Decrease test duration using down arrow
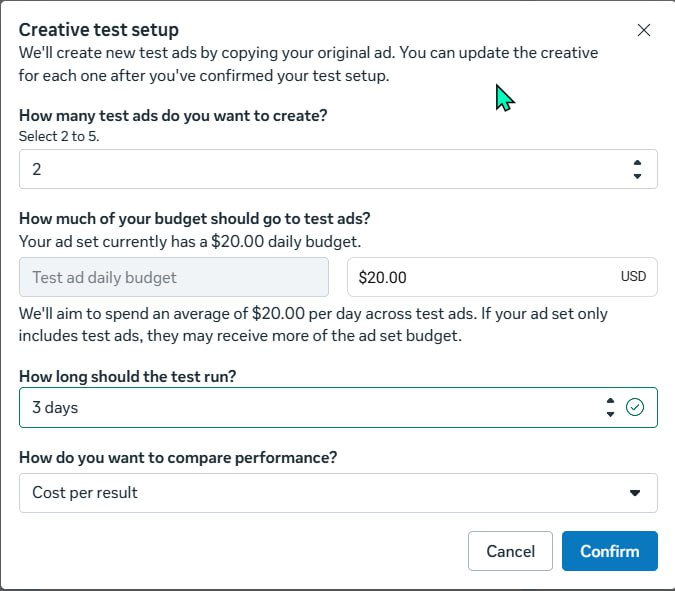 [x=610, y=414]
